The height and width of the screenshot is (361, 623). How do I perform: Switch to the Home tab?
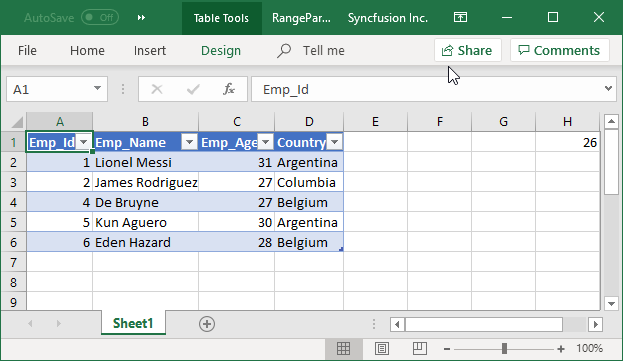click(x=87, y=50)
